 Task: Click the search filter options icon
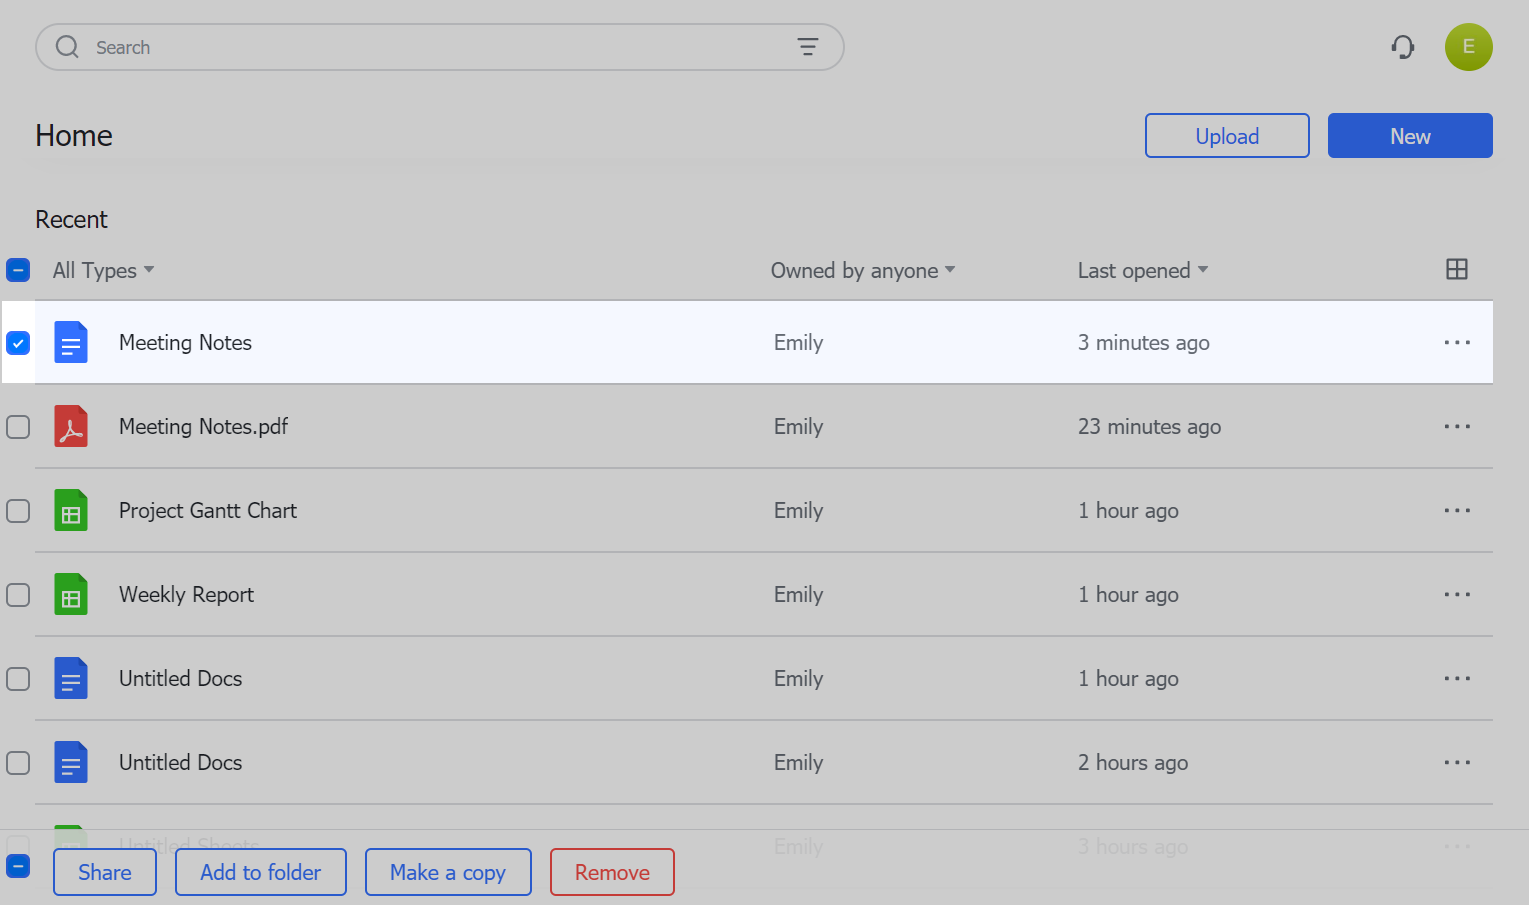click(807, 47)
